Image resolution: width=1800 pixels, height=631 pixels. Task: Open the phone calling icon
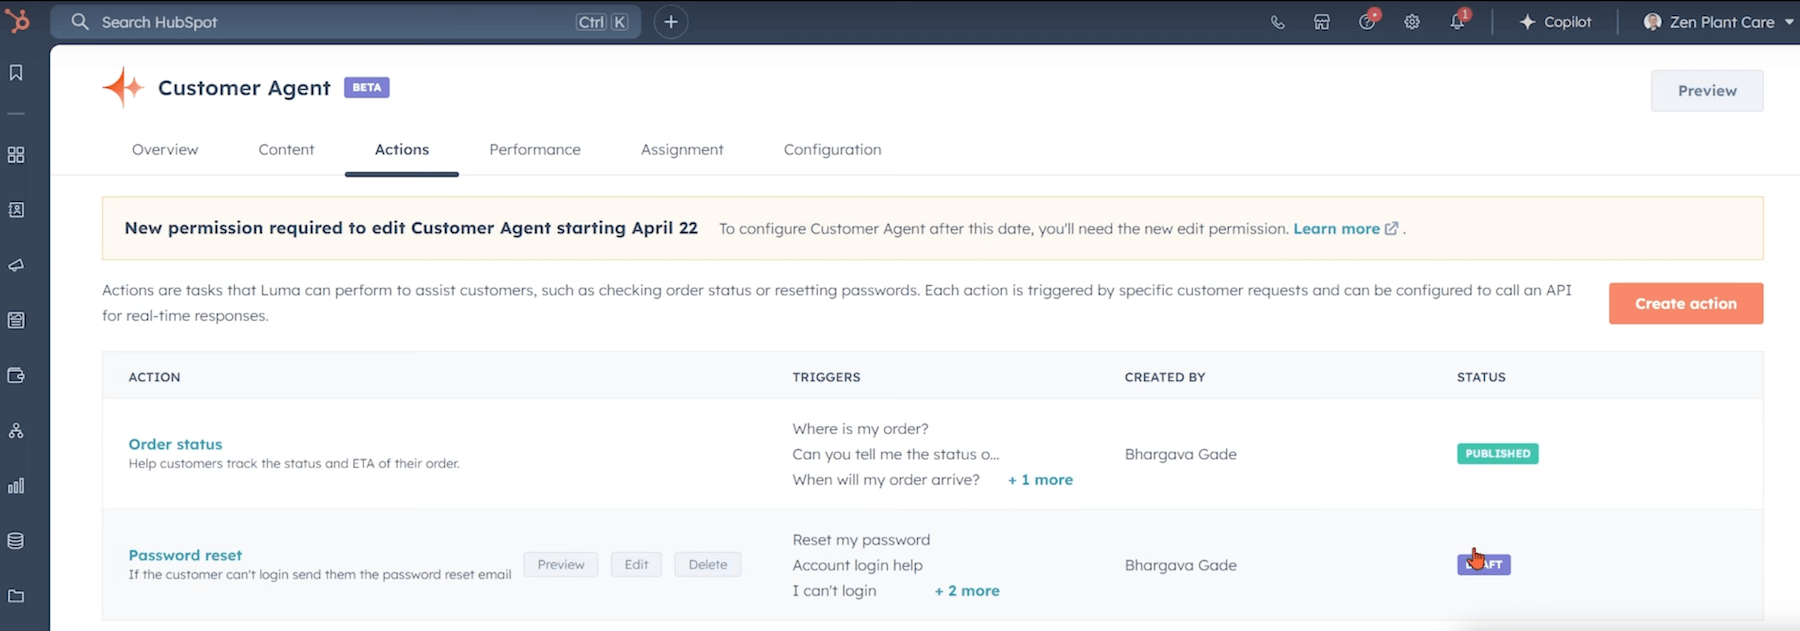click(x=1277, y=22)
